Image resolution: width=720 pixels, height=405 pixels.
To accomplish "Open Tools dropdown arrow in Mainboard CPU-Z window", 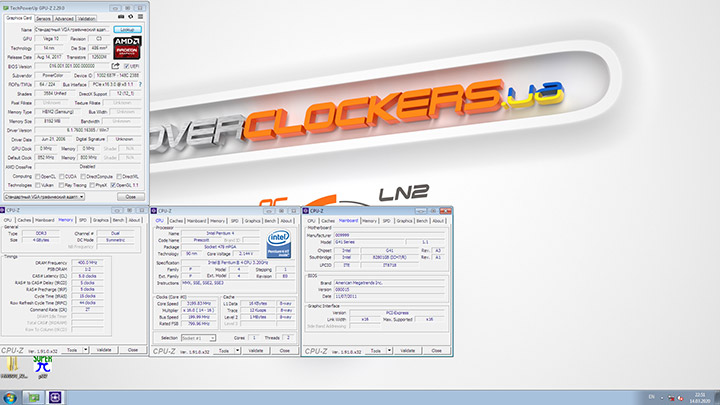I will [389, 351].
